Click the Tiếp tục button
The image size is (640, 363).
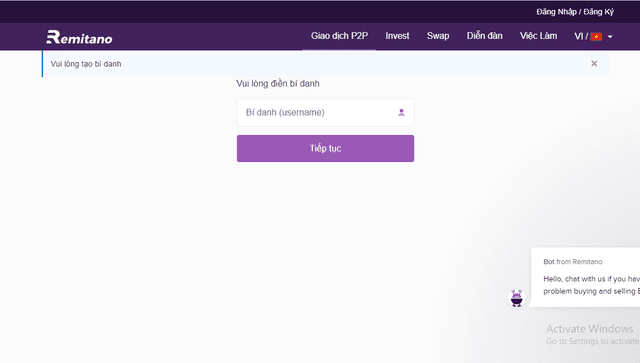pyautogui.click(x=325, y=148)
